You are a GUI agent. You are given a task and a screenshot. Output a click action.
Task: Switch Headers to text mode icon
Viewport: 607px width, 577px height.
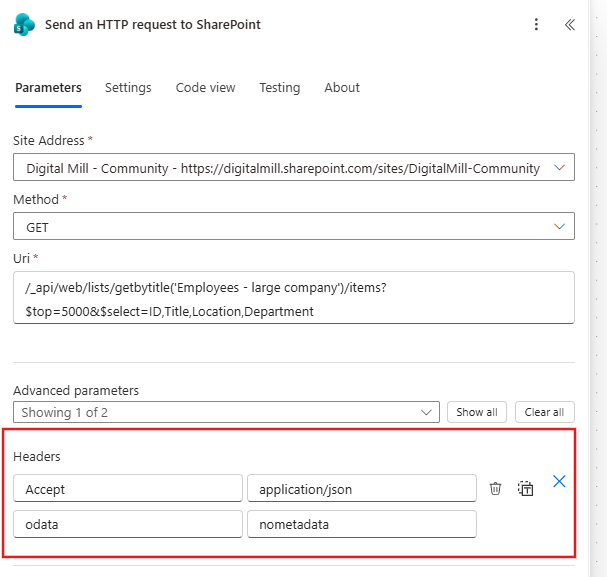[x=525, y=488]
